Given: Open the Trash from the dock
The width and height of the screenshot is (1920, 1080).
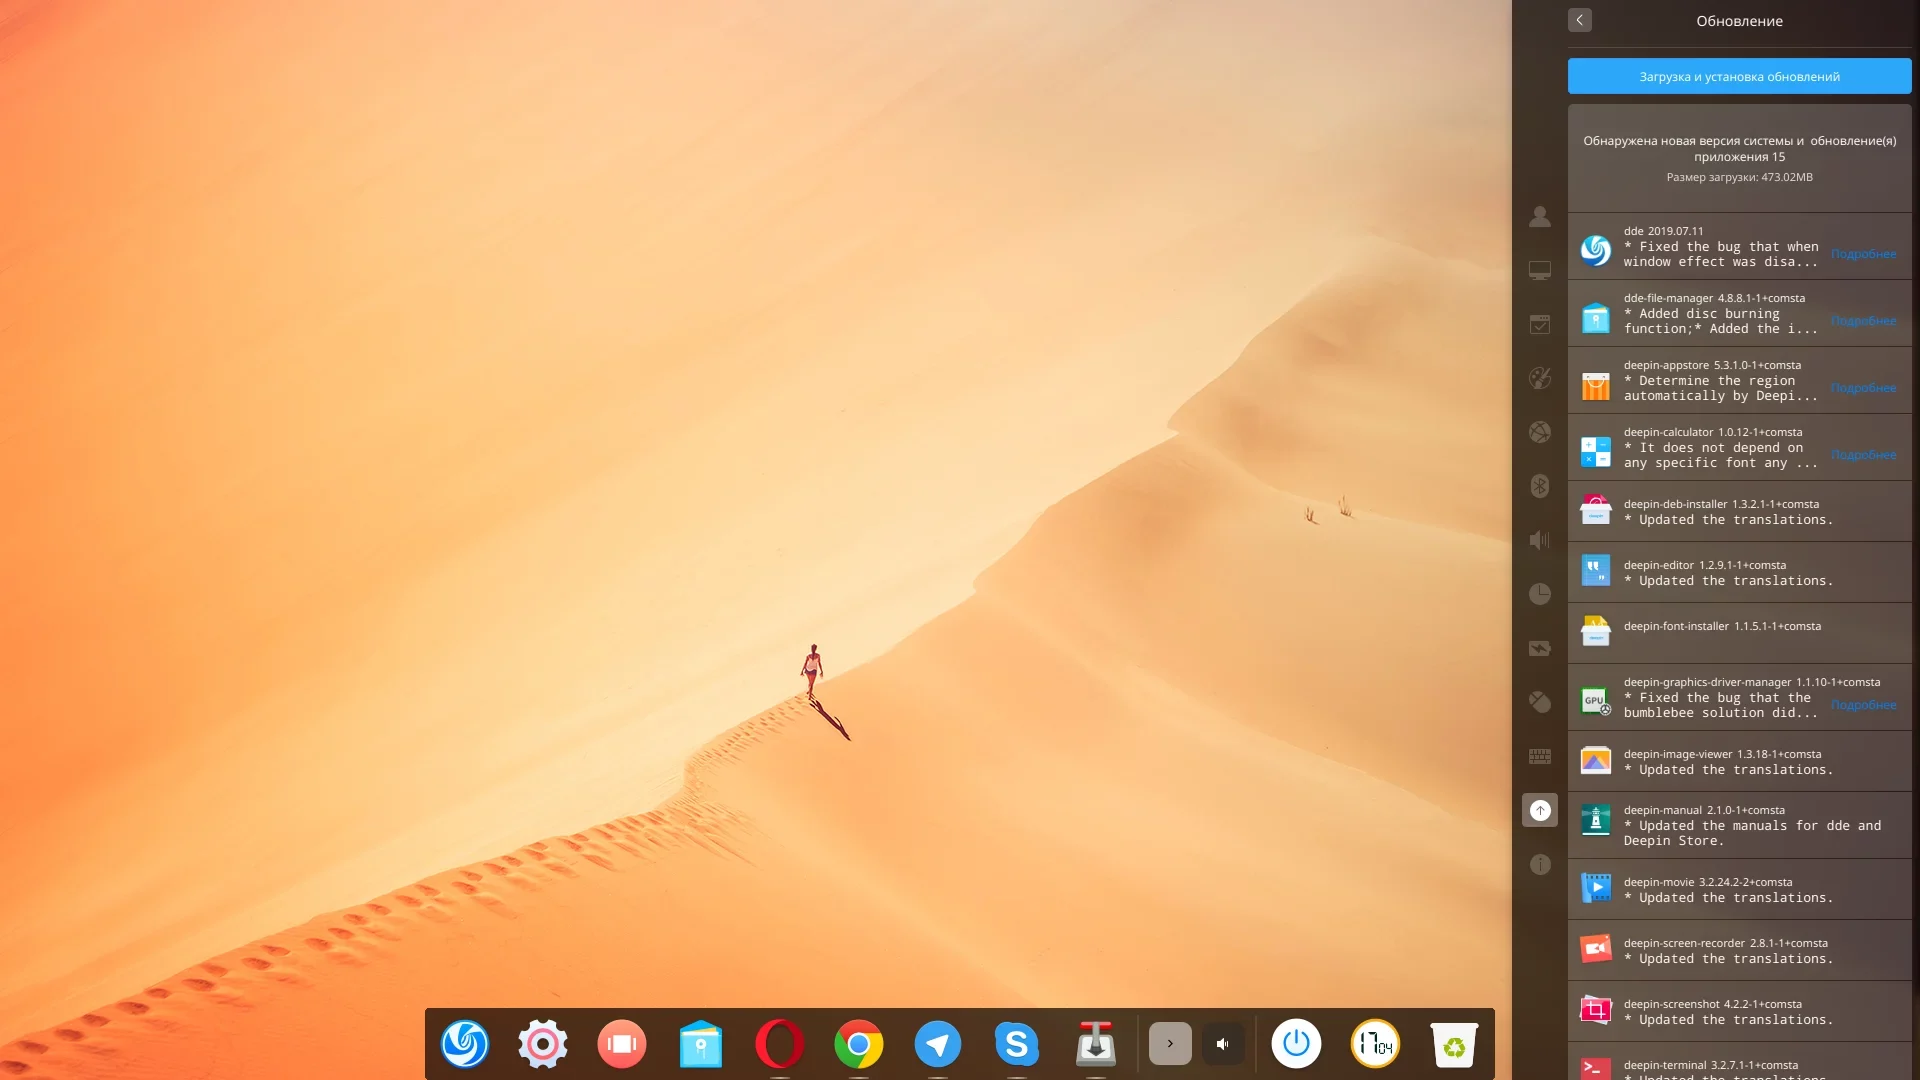Looking at the screenshot, I should (1454, 1043).
